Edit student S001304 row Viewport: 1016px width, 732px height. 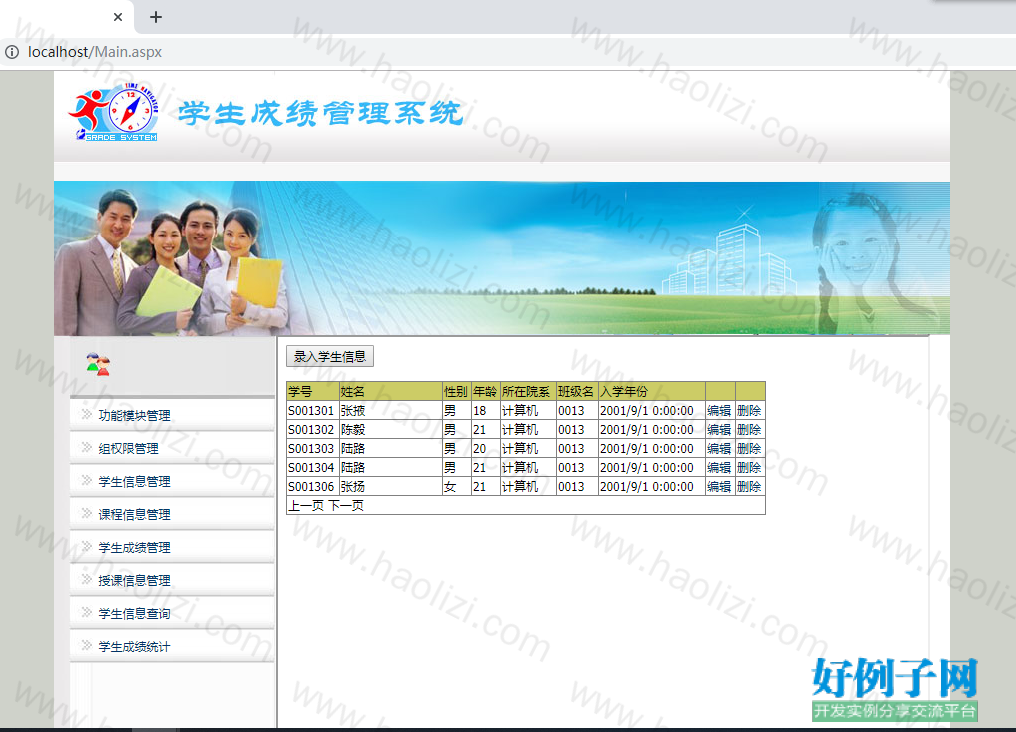[719, 467]
